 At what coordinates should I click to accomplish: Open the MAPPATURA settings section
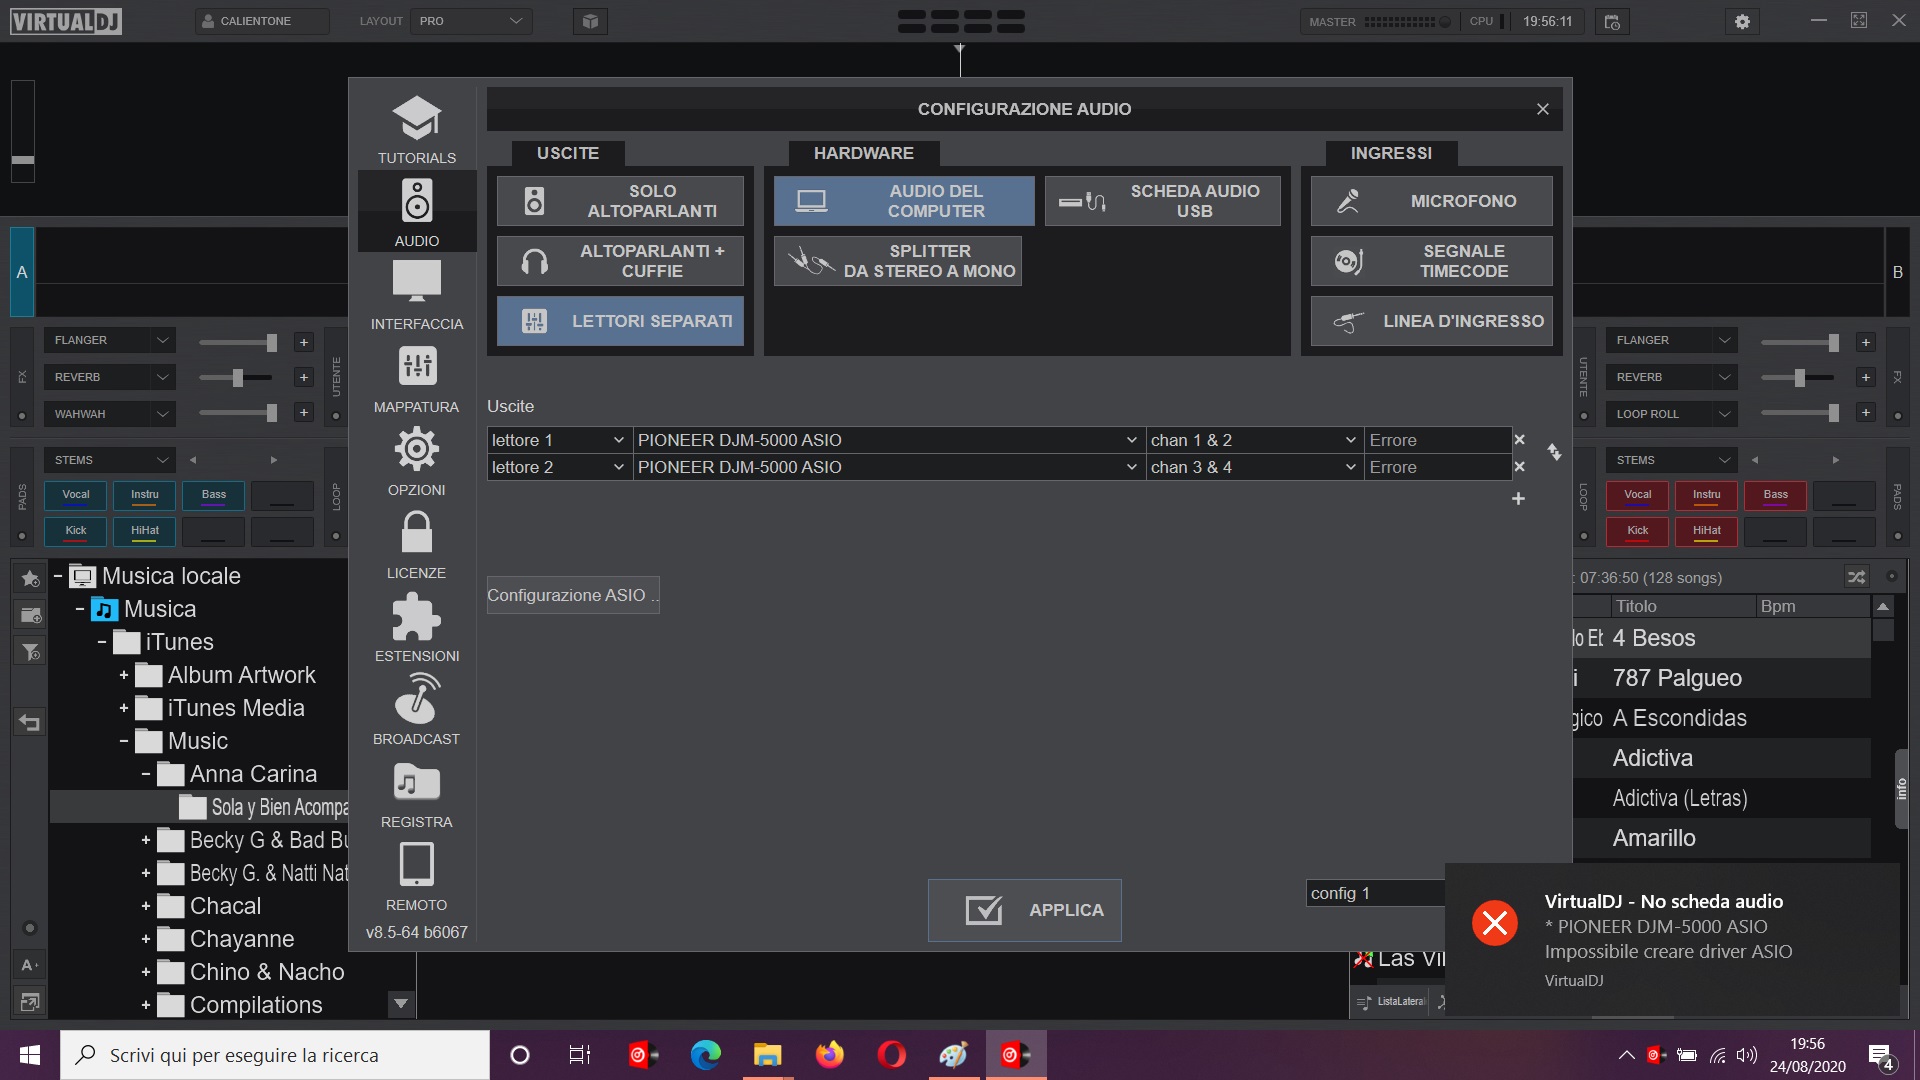pyautogui.click(x=416, y=380)
